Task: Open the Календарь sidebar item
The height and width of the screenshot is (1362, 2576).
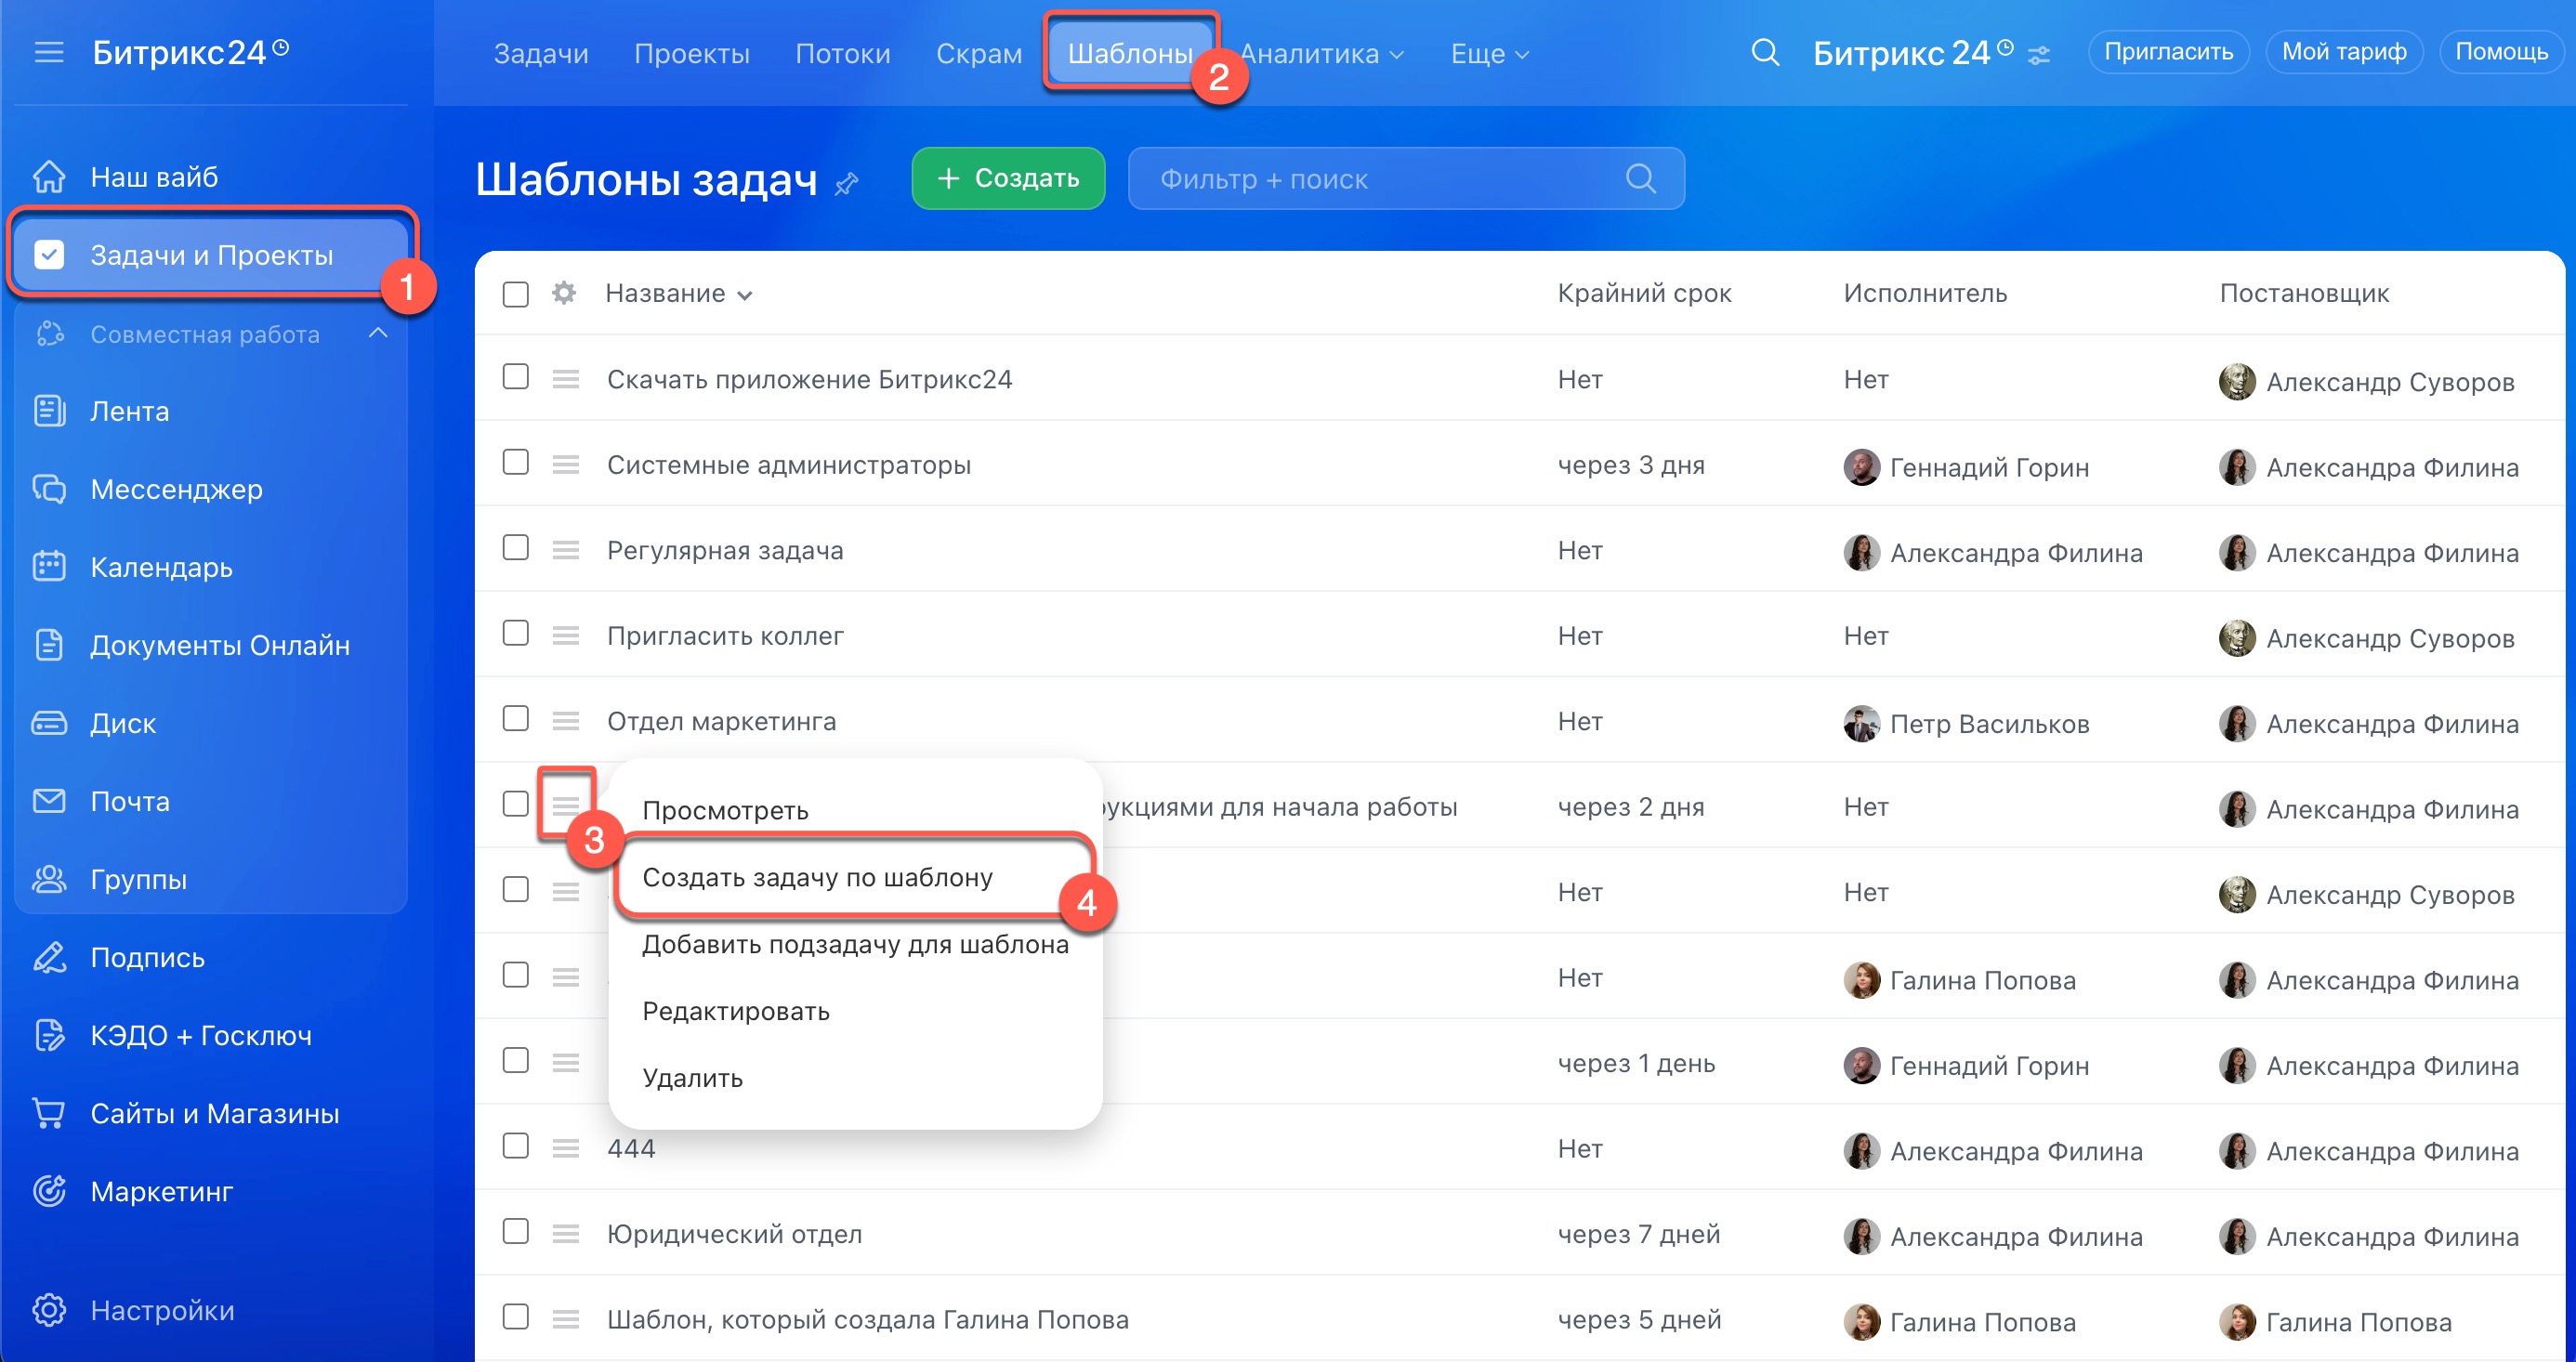Action: [x=161, y=567]
